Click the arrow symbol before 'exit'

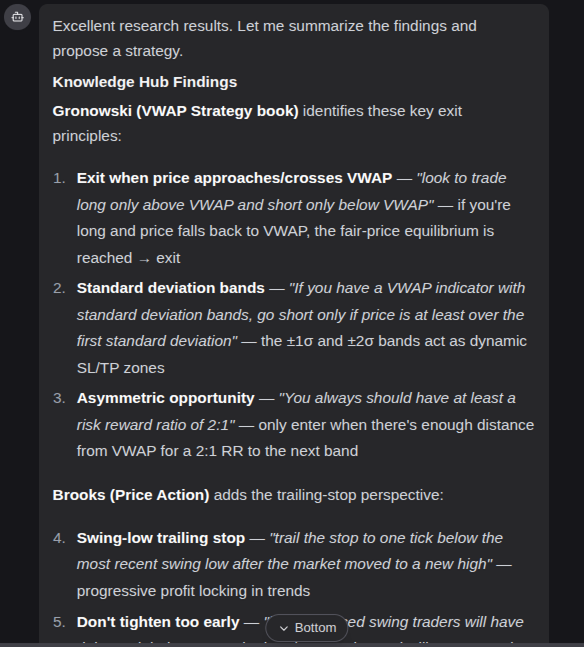pos(144,260)
